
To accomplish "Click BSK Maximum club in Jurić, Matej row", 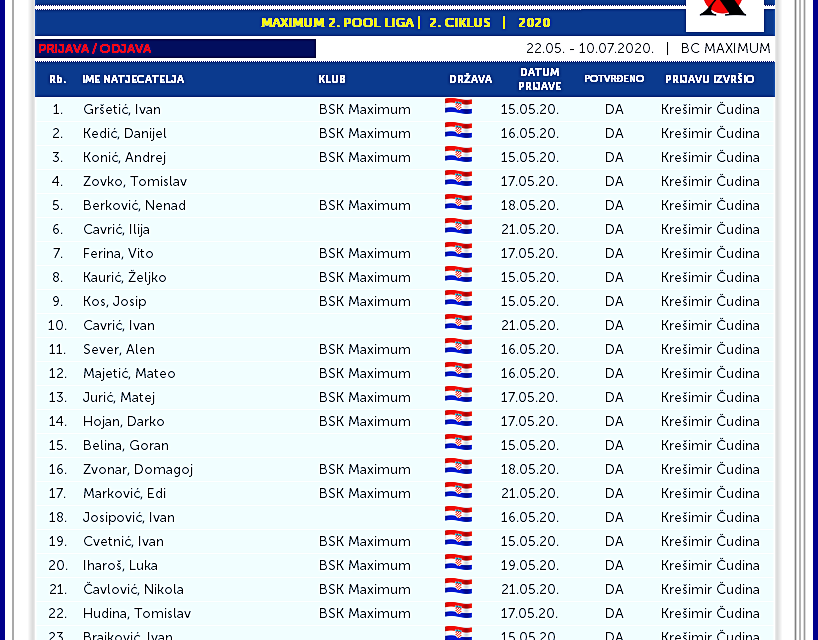I will [365, 397].
